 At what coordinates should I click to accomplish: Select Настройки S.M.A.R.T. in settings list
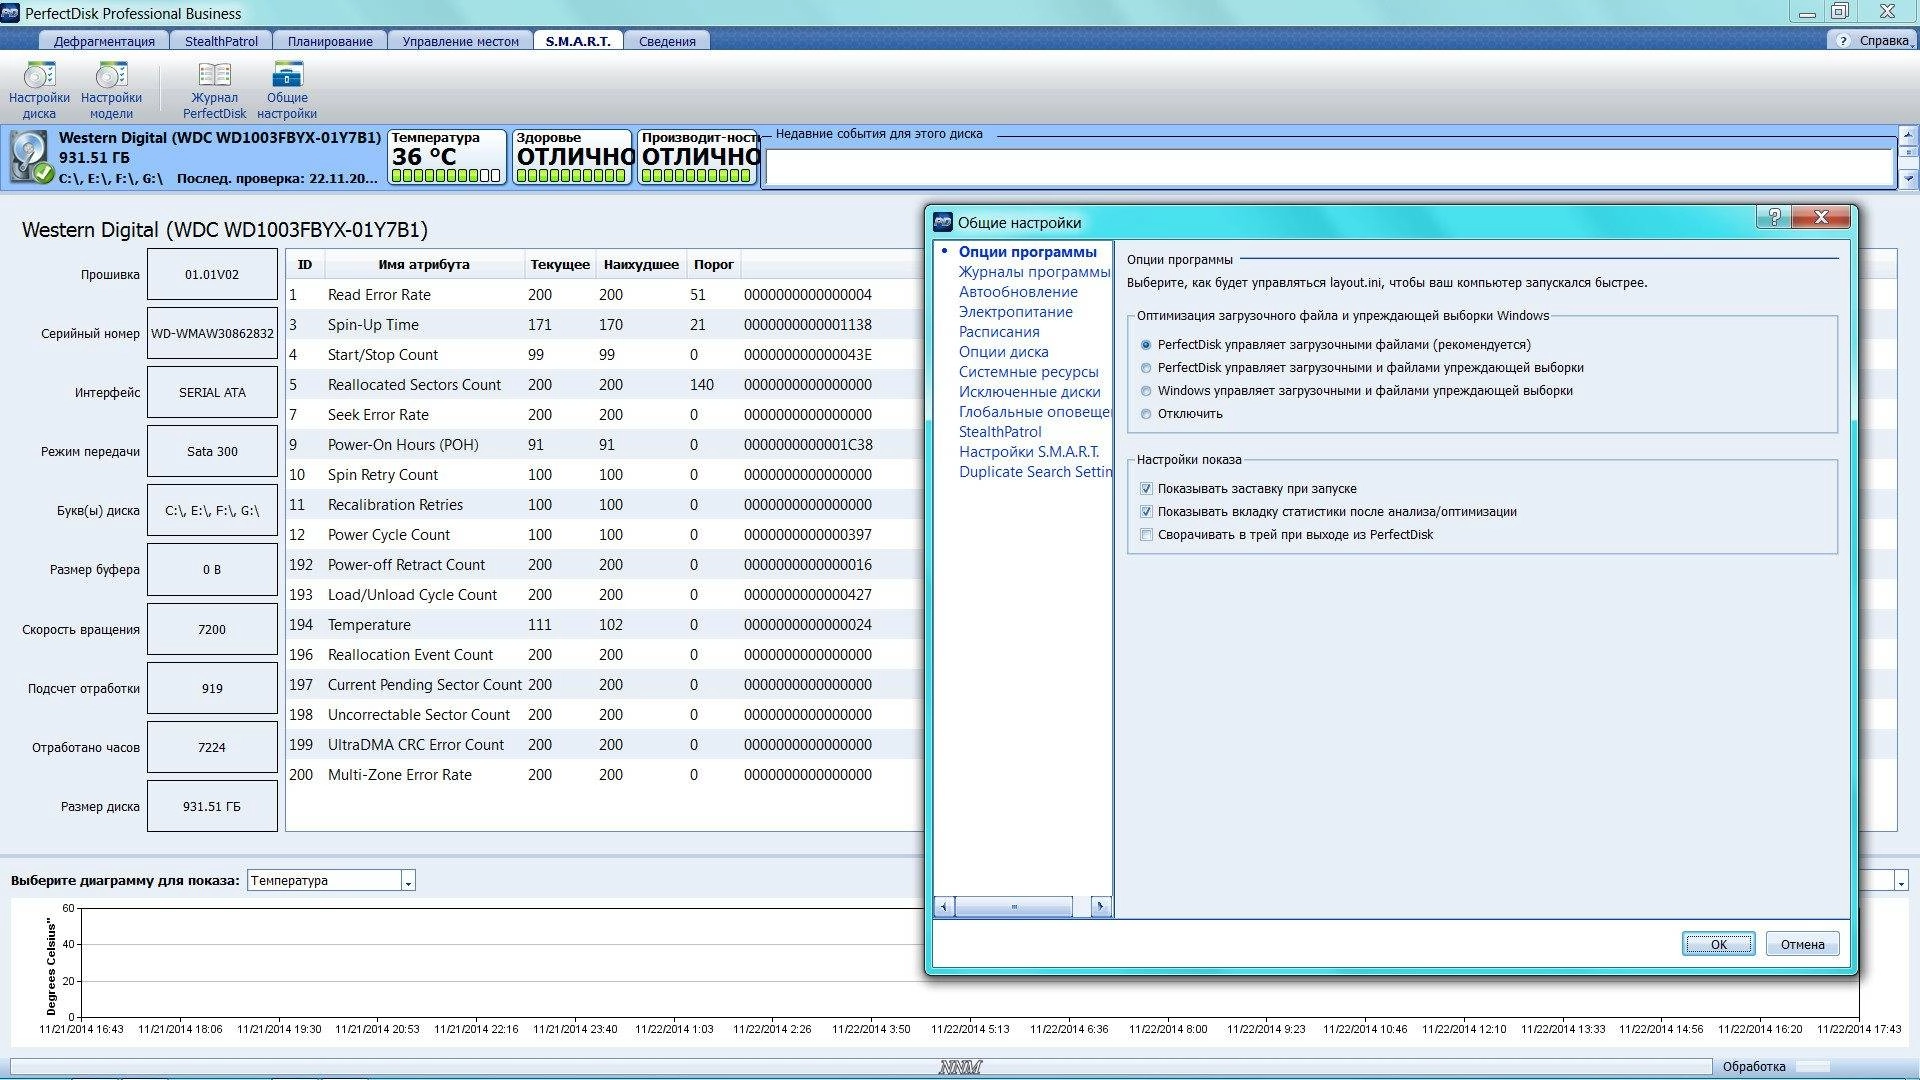pyautogui.click(x=1028, y=452)
